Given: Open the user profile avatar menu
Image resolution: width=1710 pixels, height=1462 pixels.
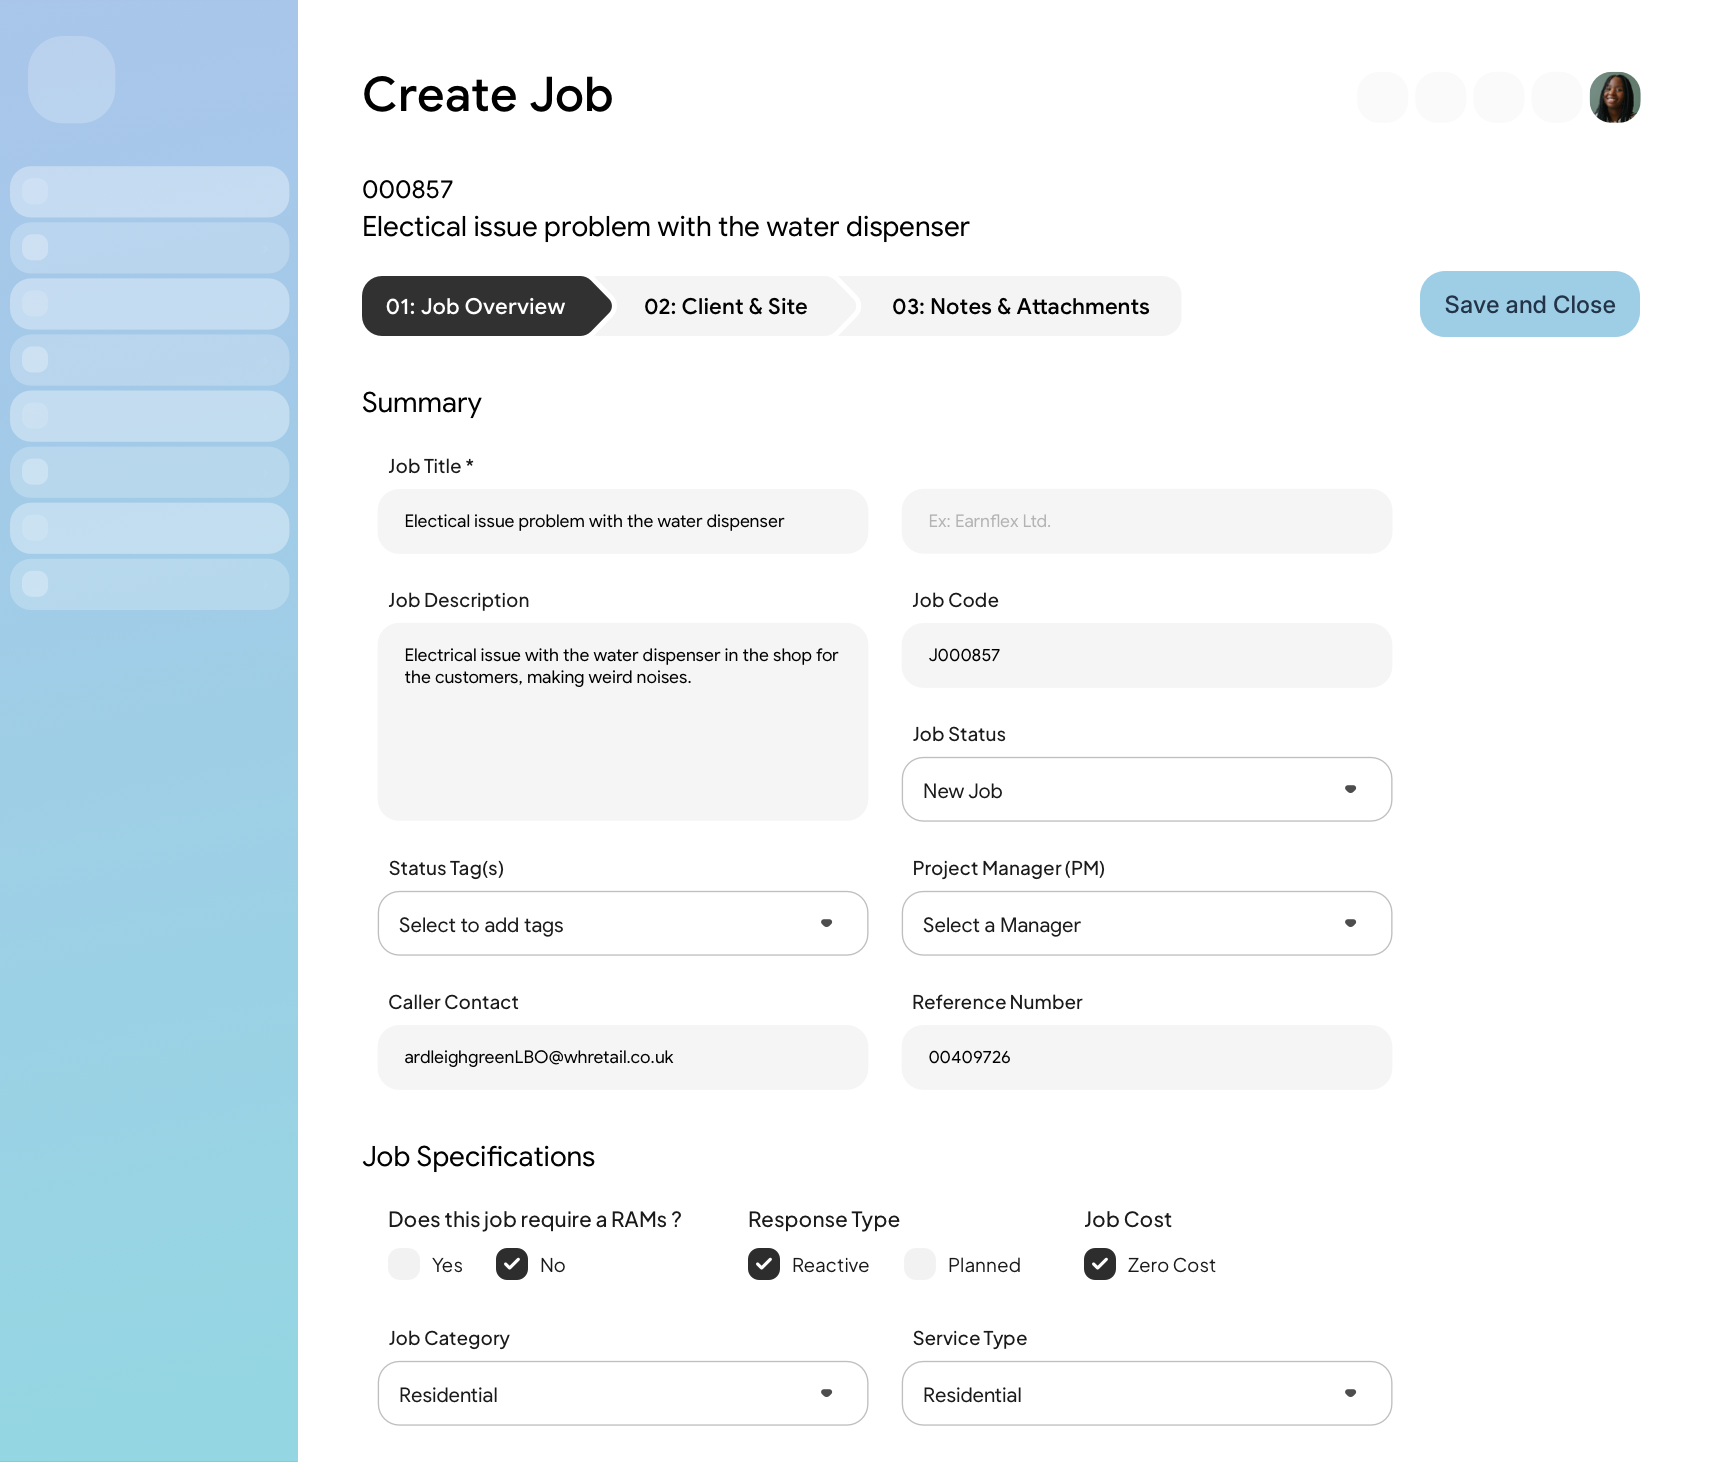Looking at the screenshot, I should click(x=1615, y=97).
